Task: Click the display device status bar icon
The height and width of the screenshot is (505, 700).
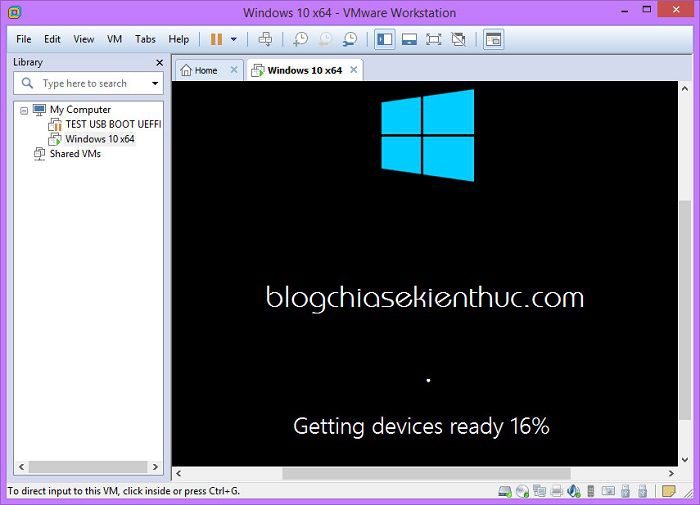Action: click(x=608, y=492)
